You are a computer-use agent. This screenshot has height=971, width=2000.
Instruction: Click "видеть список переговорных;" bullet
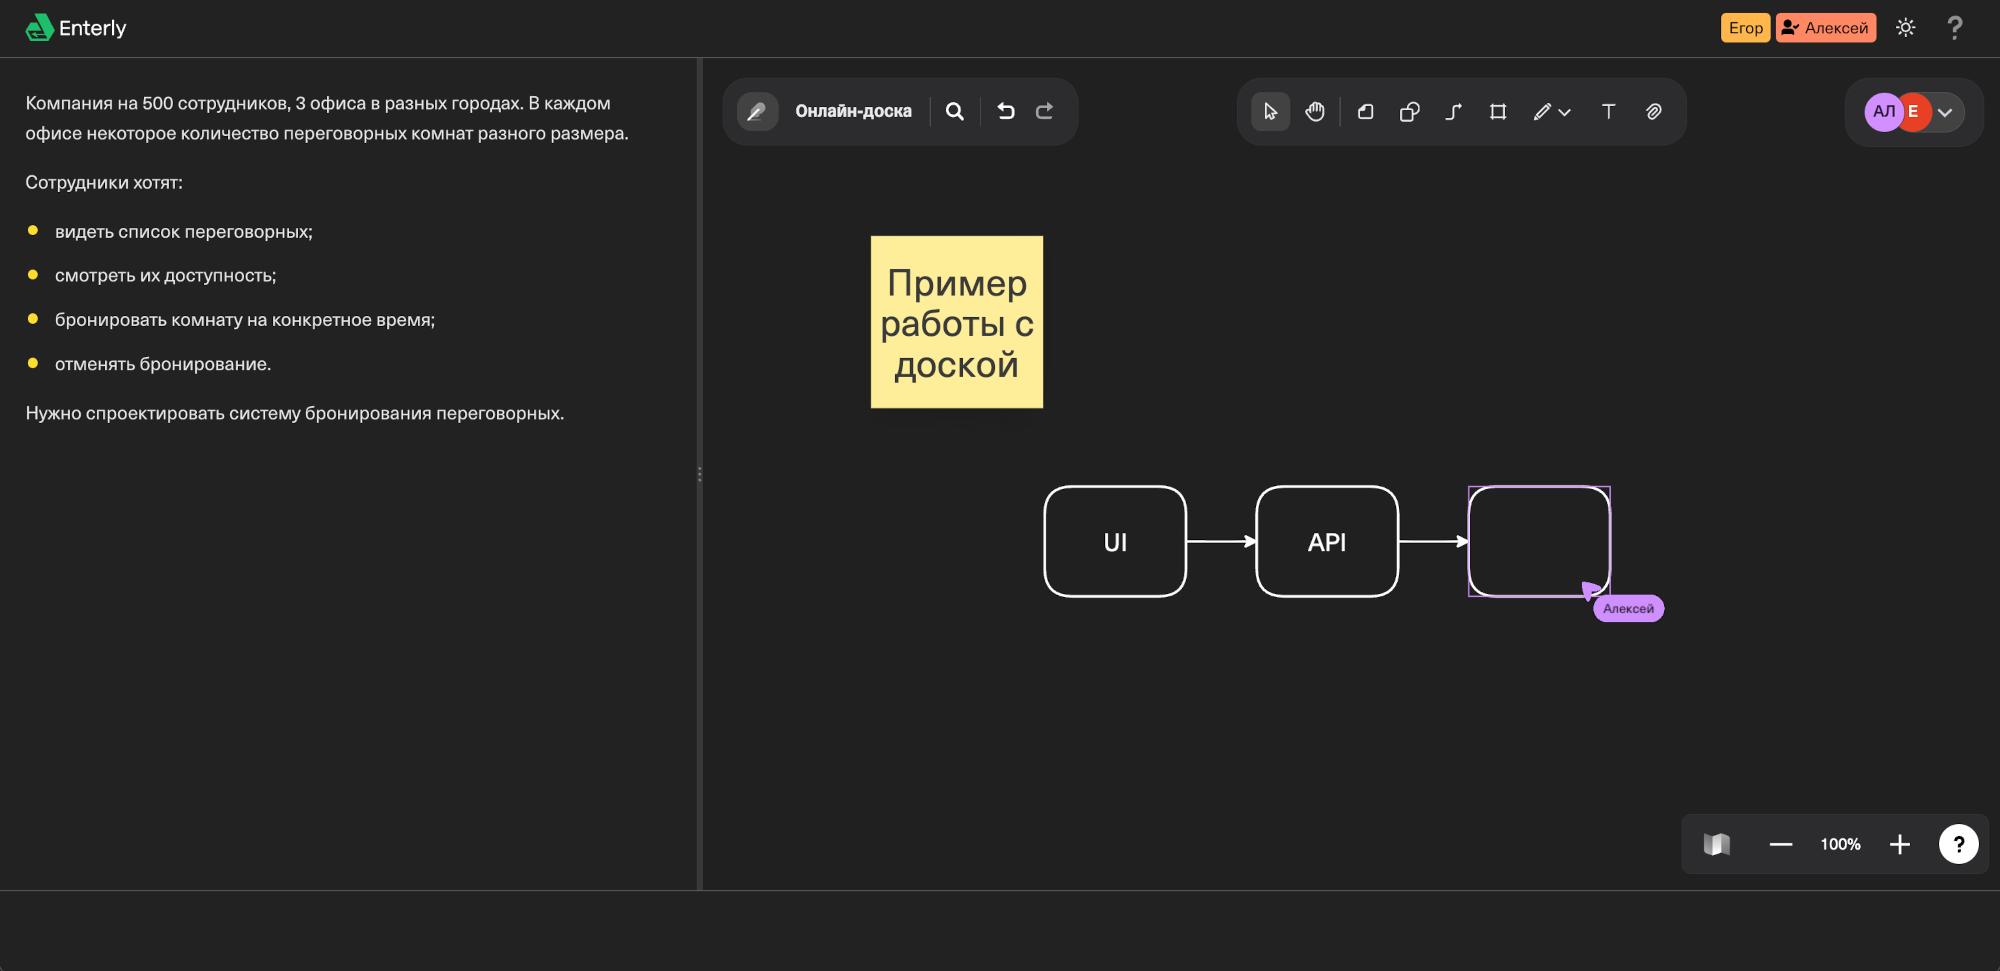tap(184, 232)
